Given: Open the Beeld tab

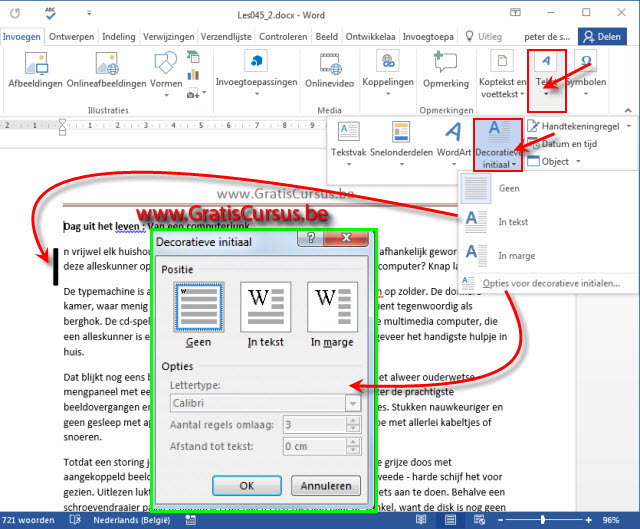Looking at the screenshot, I should click(327, 37).
